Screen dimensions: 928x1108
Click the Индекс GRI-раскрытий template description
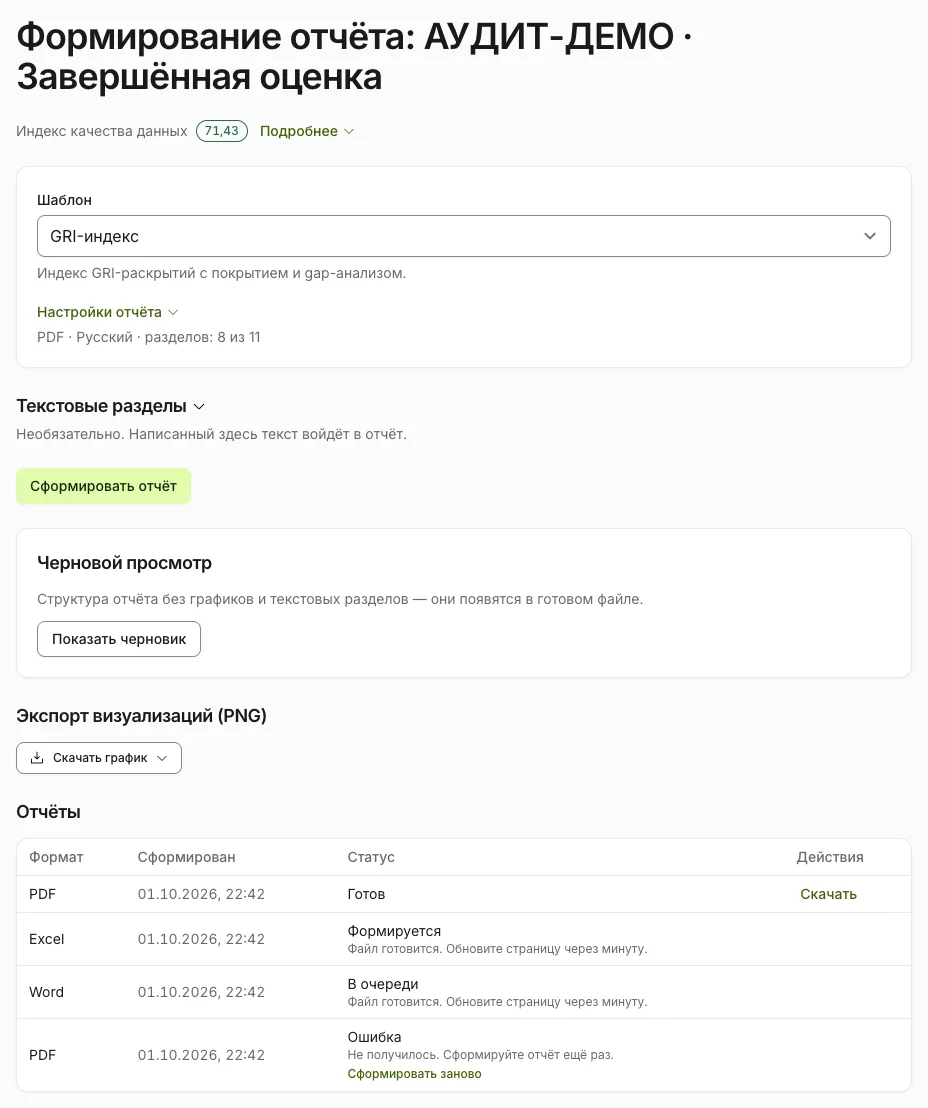(221, 273)
